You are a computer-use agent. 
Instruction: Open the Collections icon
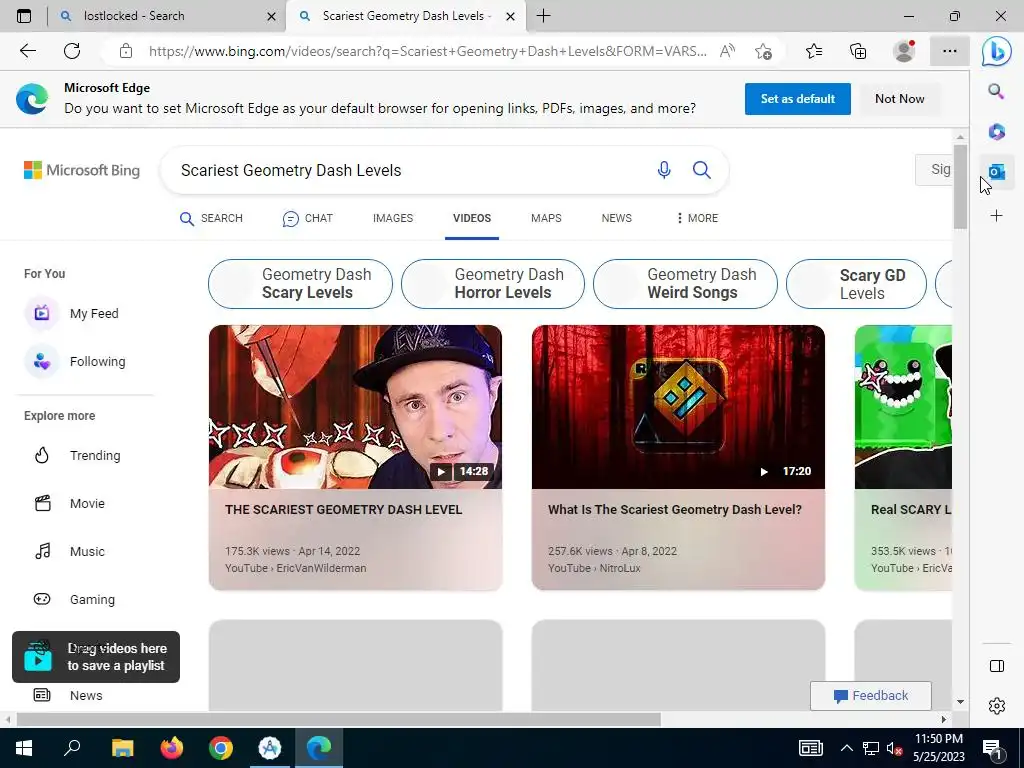coord(858,51)
